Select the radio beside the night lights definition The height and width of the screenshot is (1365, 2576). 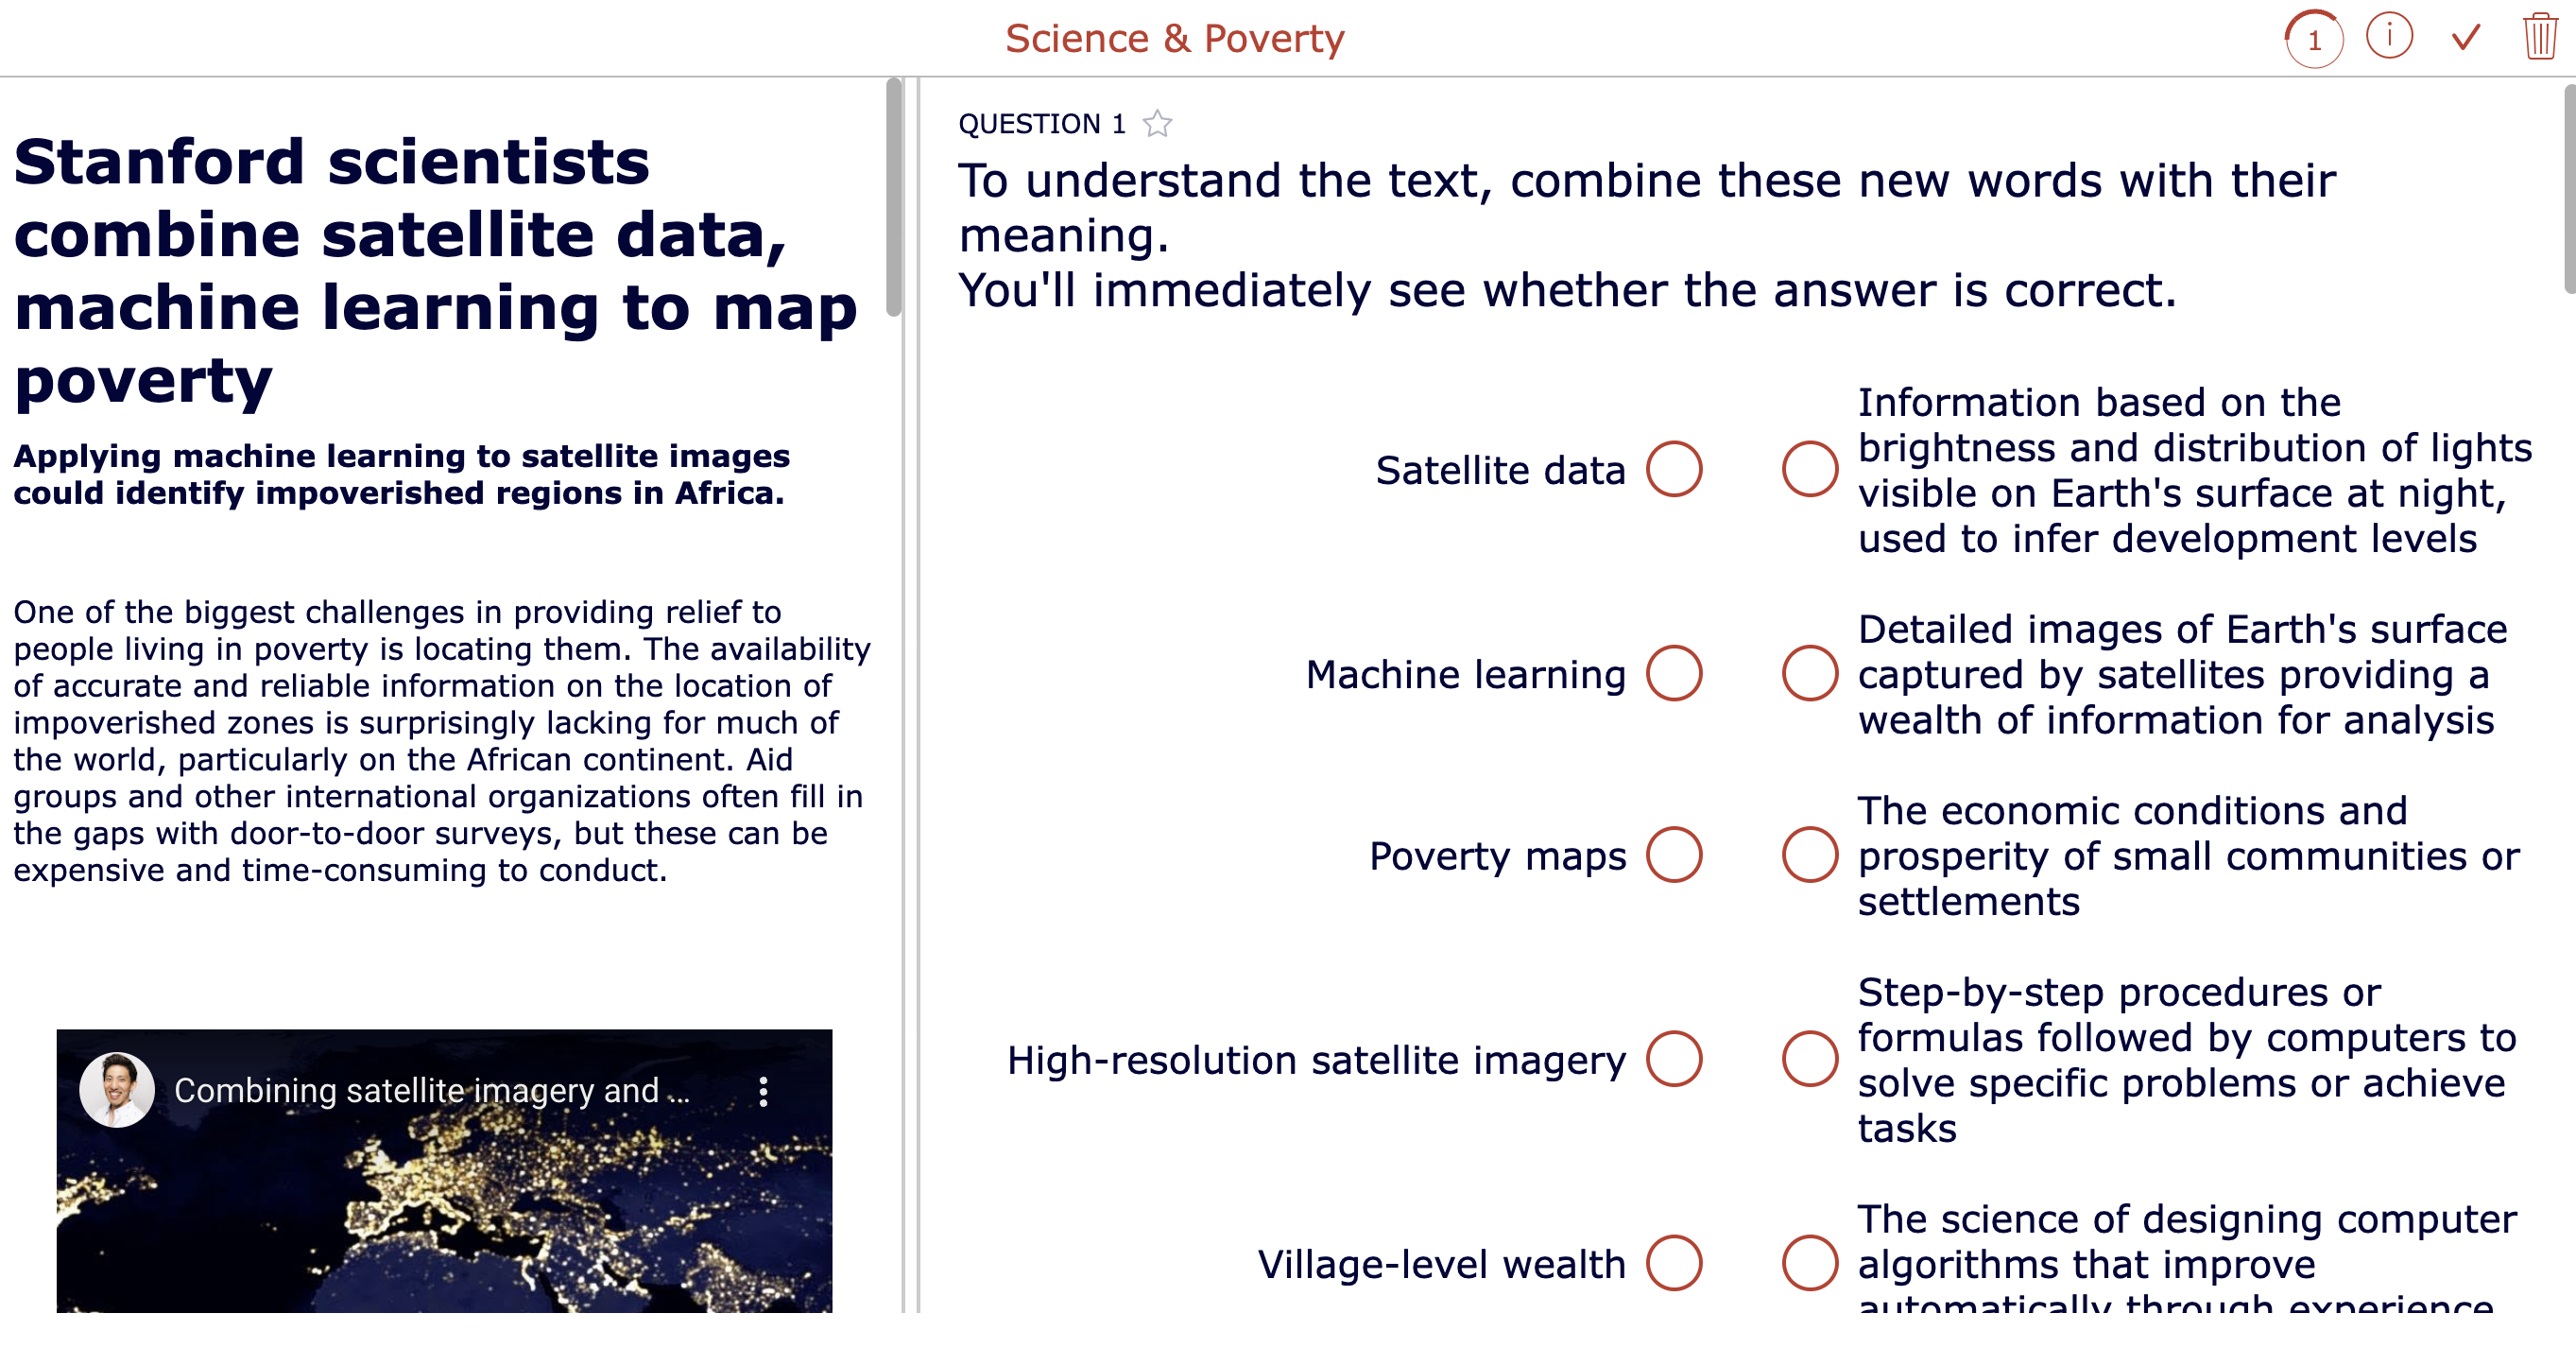coord(1808,470)
